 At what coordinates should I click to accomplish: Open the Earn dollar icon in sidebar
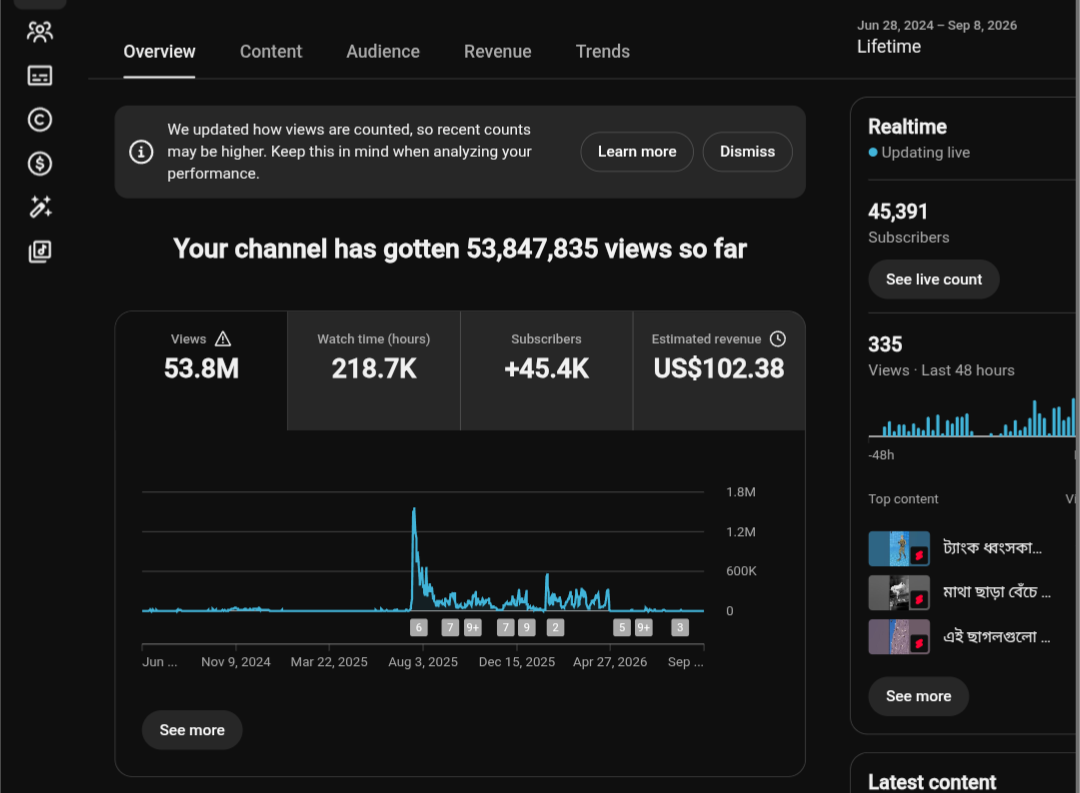39,163
